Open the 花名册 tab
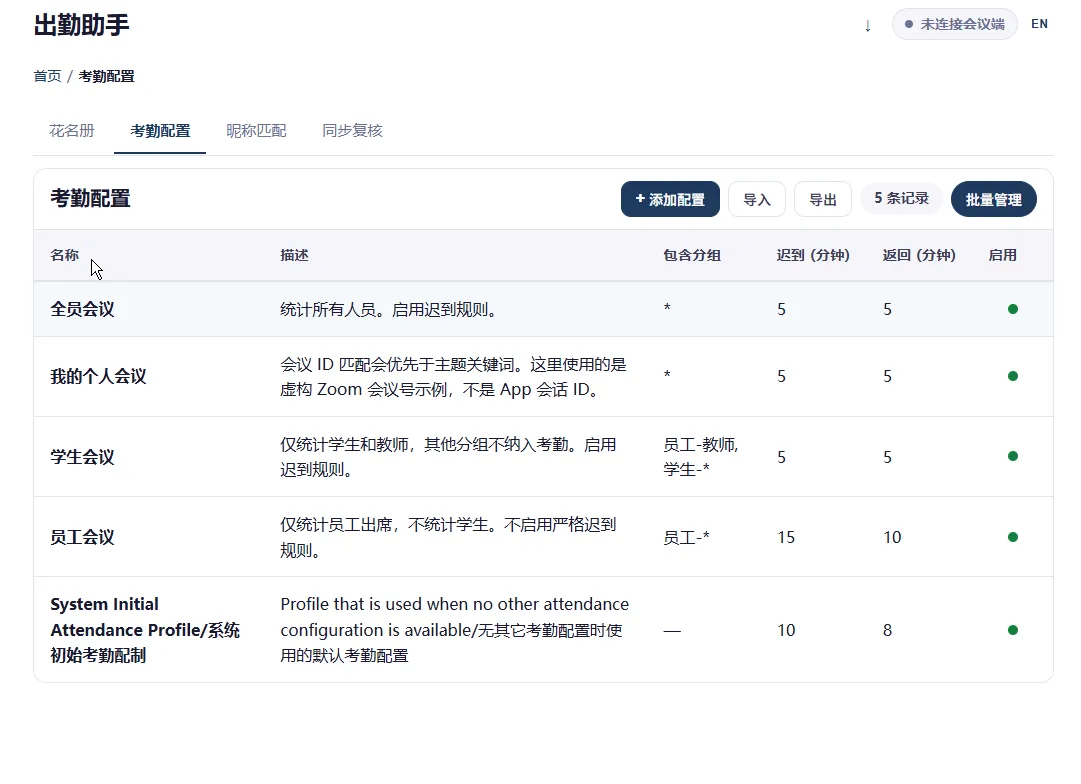Viewport: 1081px width, 784px height. (72, 130)
